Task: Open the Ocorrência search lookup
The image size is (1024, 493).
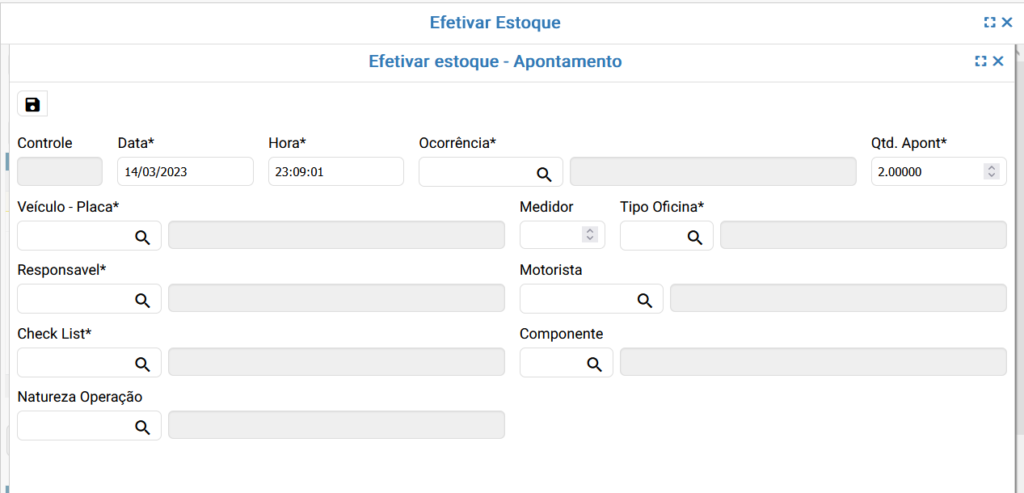Action: coord(544,173)
